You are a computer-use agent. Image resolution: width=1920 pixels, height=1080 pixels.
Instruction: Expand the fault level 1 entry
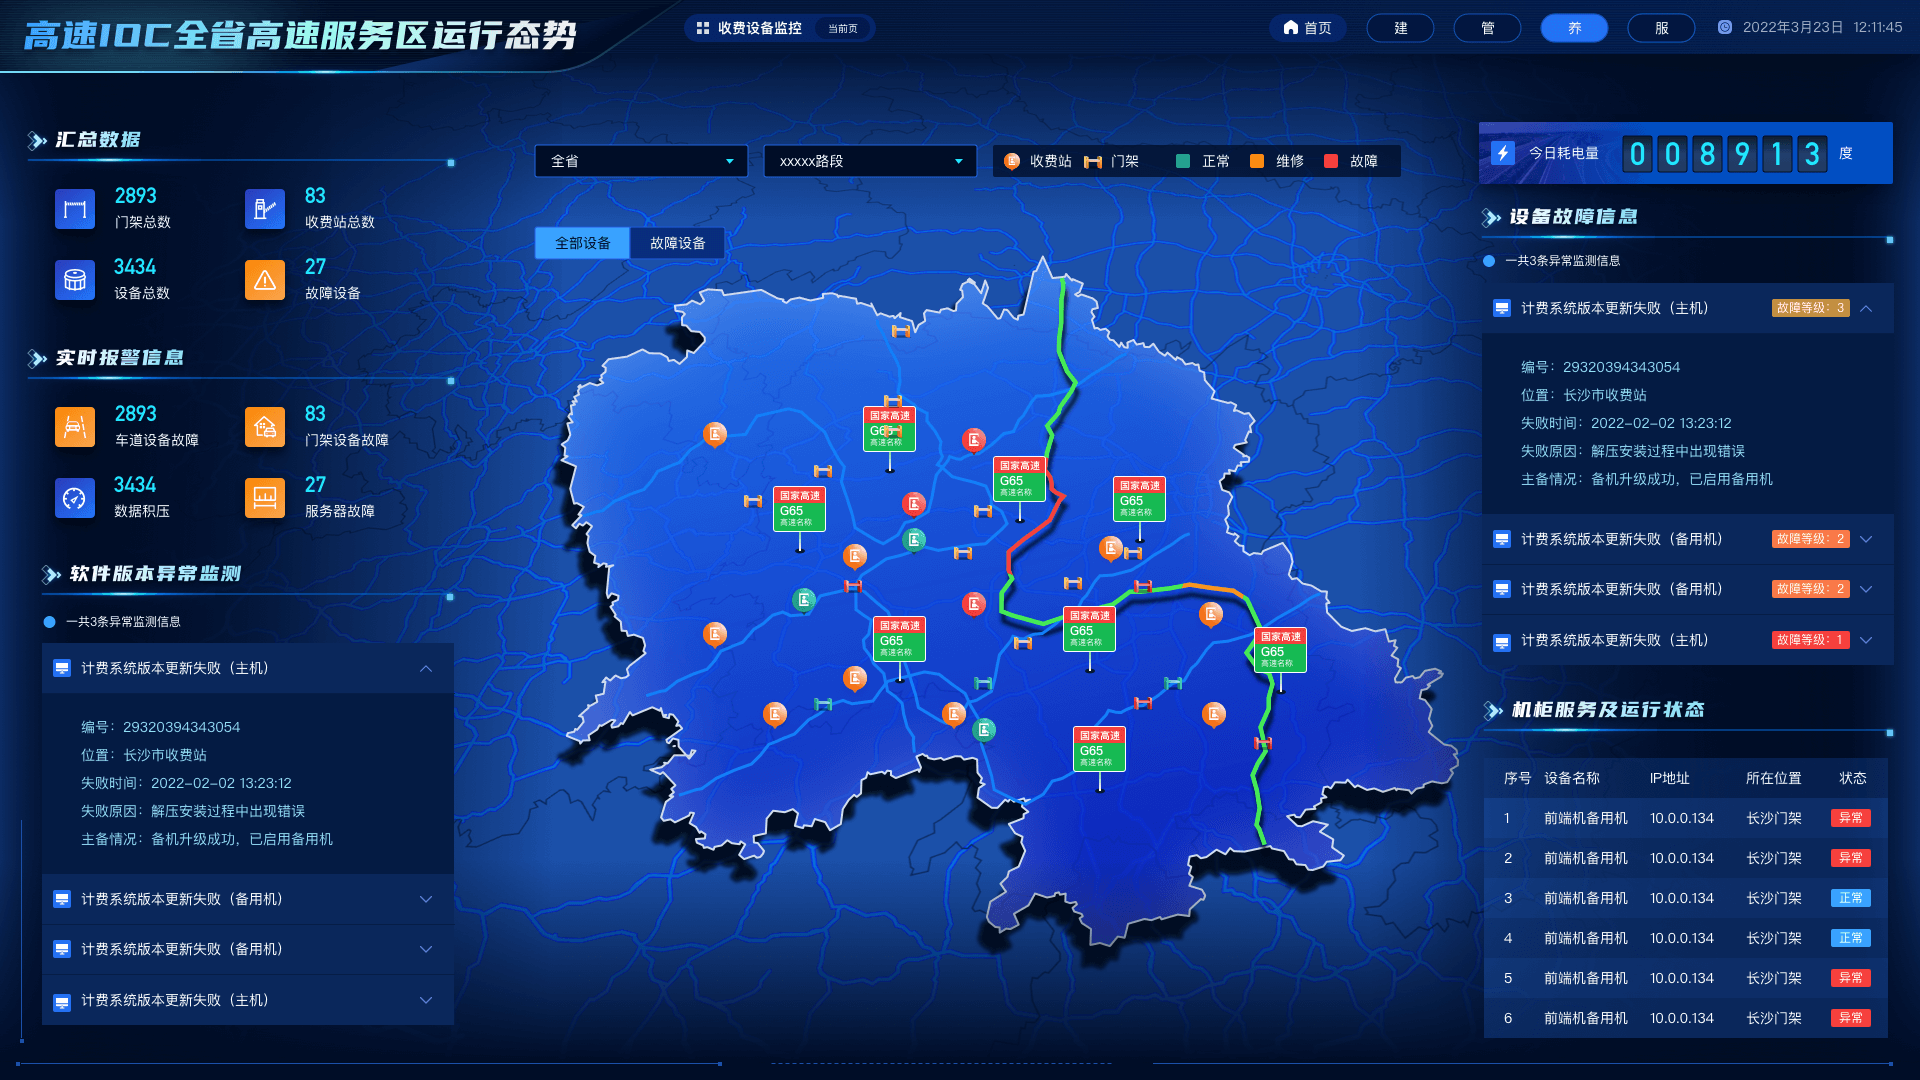pos(1866,640)
